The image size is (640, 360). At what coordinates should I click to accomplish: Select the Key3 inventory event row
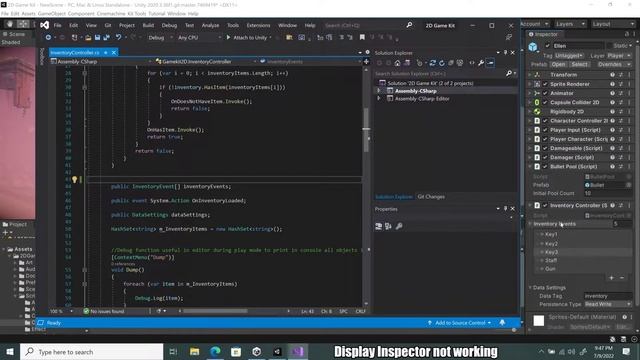click(584, 252)
